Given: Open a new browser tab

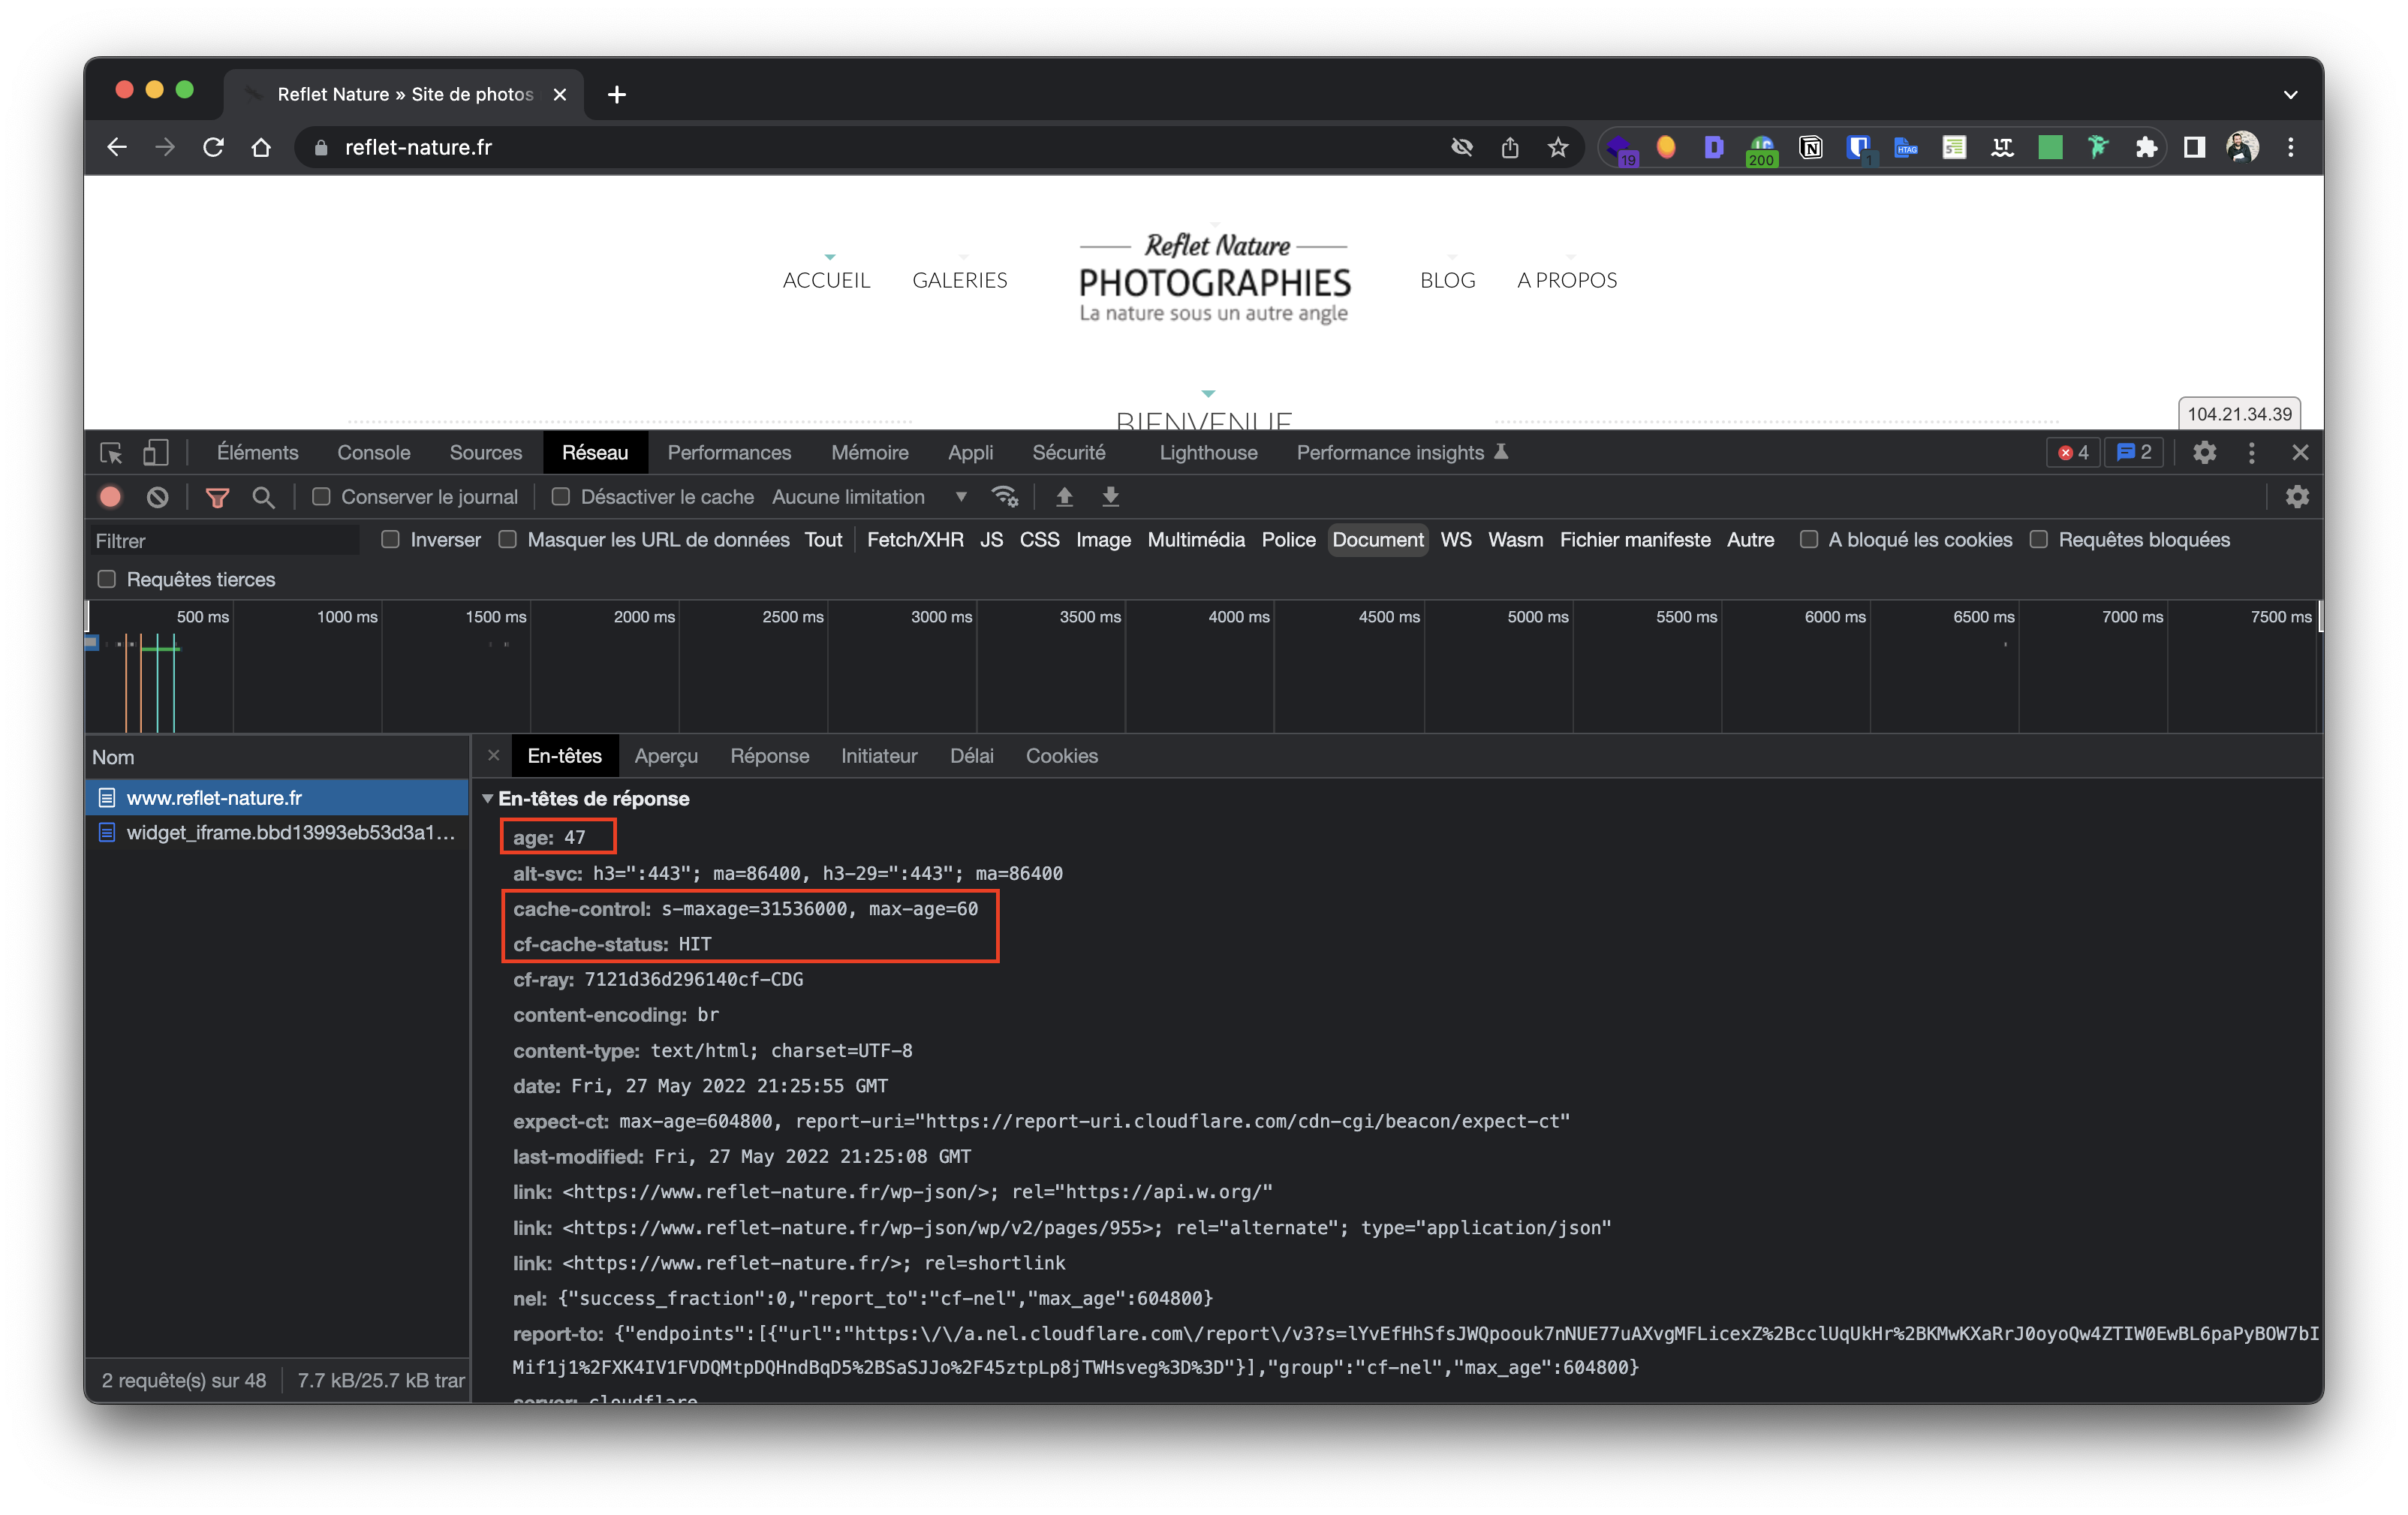Looking at the screenshot, I should coord(617,94).
